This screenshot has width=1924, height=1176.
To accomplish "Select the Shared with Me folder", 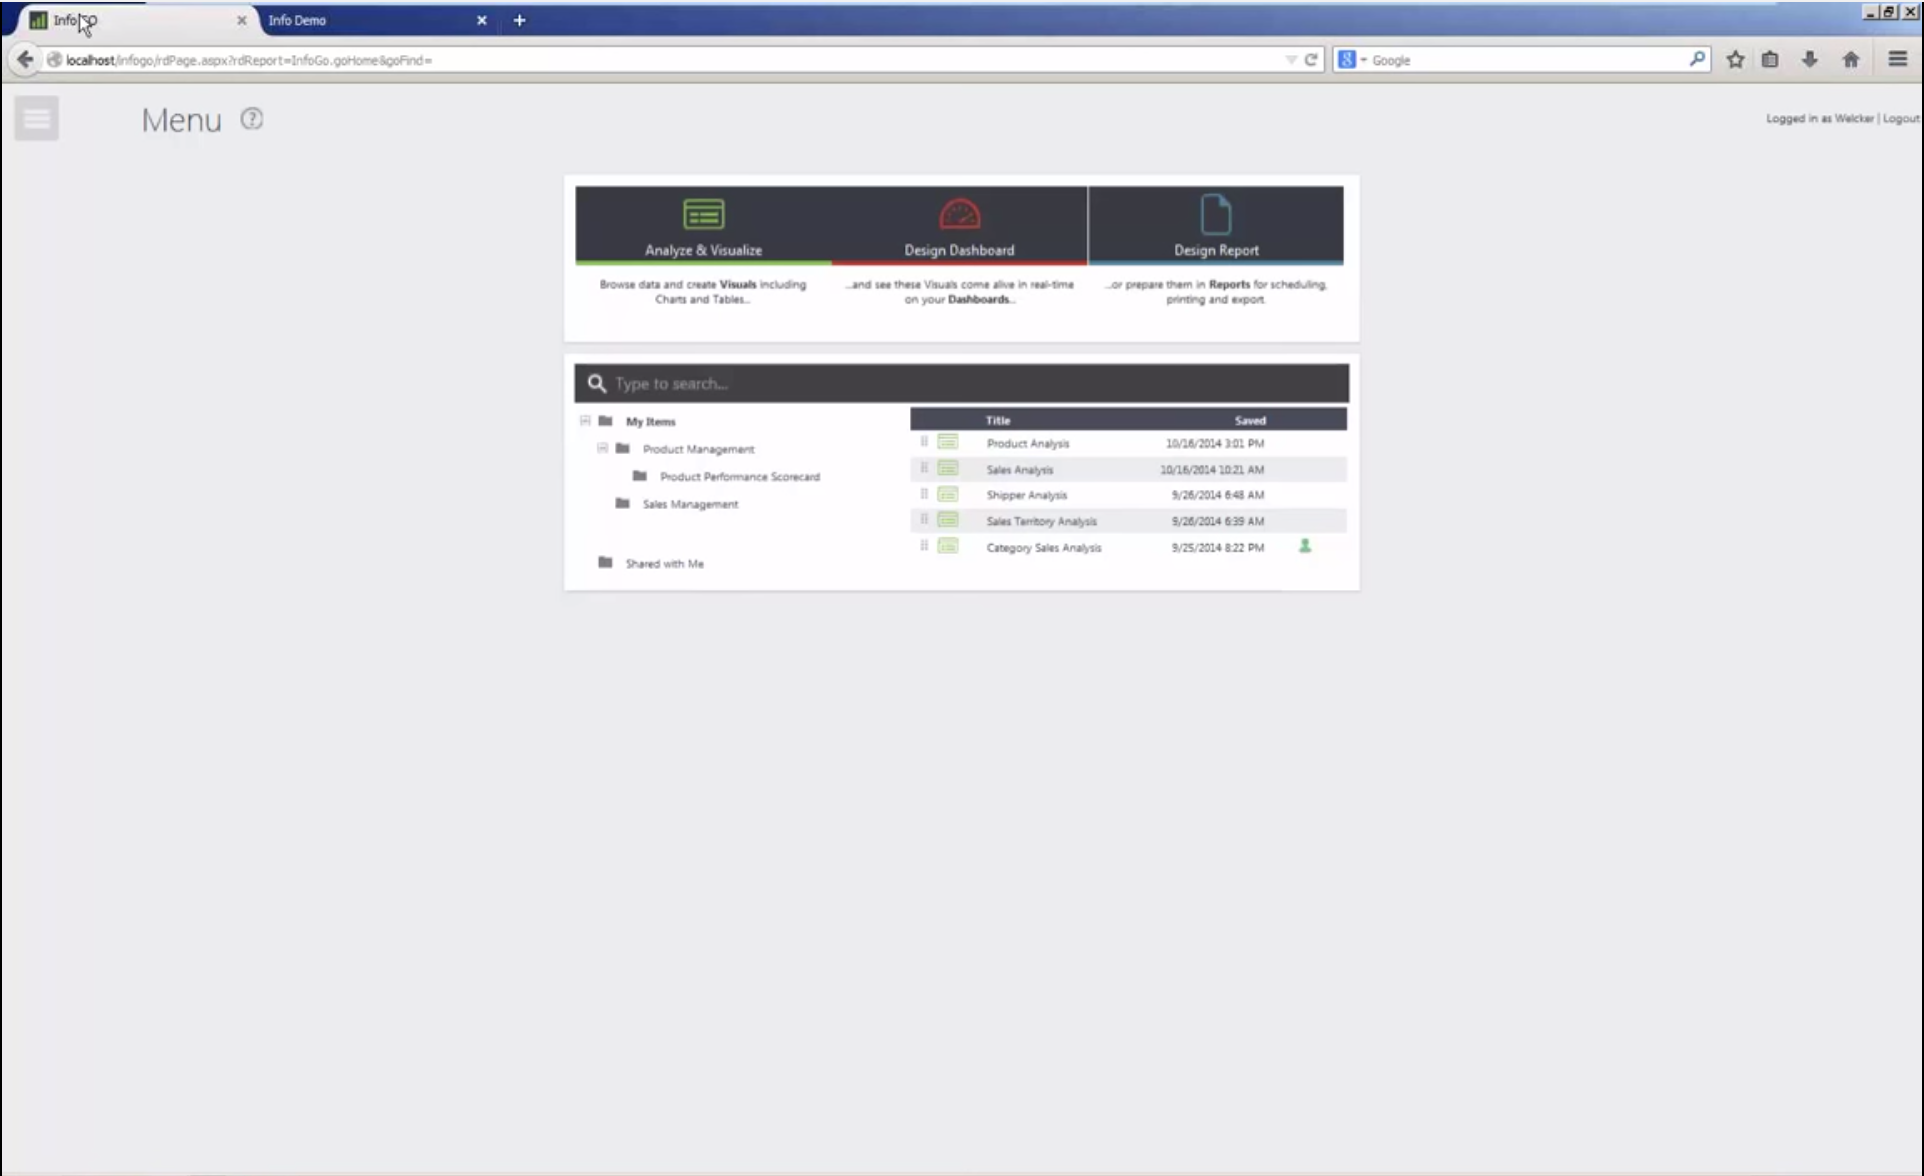I will pos(664,564).
